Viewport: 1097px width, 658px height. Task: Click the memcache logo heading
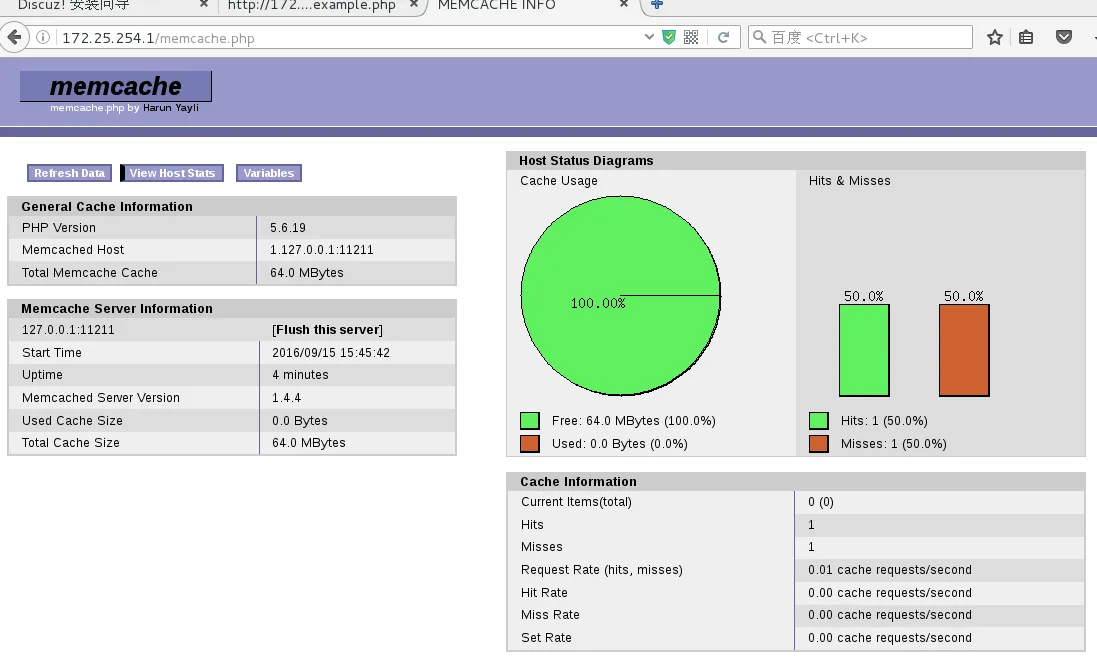pos(115,86)
